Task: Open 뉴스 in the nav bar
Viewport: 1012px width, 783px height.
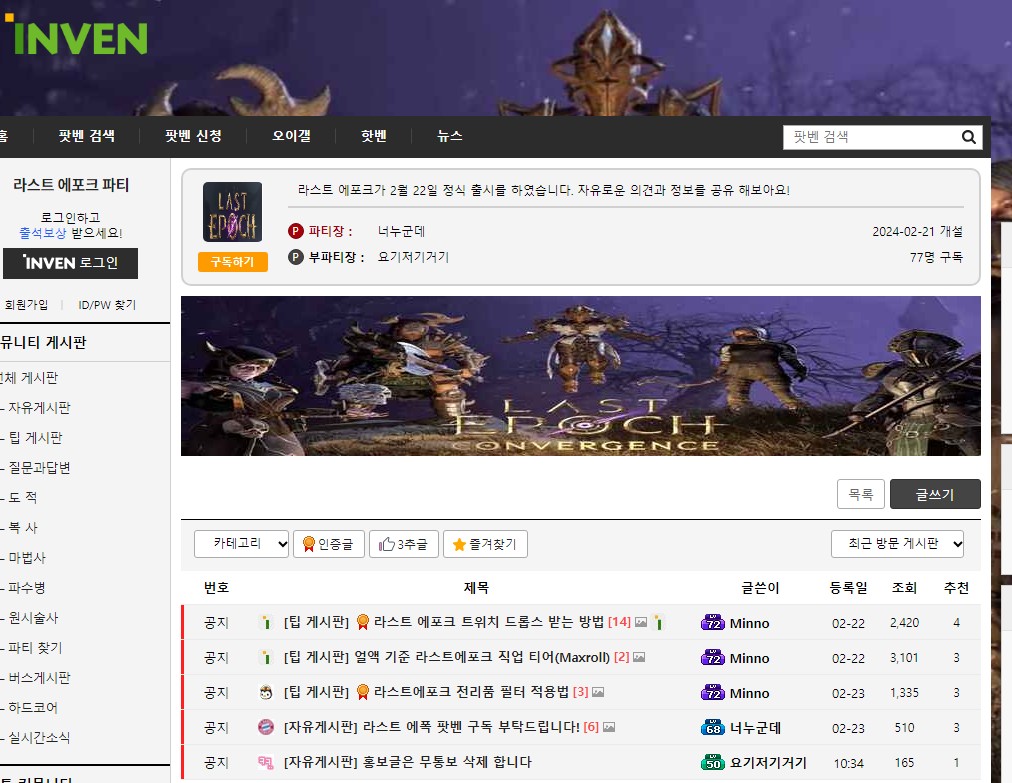Action: [449, 136]
